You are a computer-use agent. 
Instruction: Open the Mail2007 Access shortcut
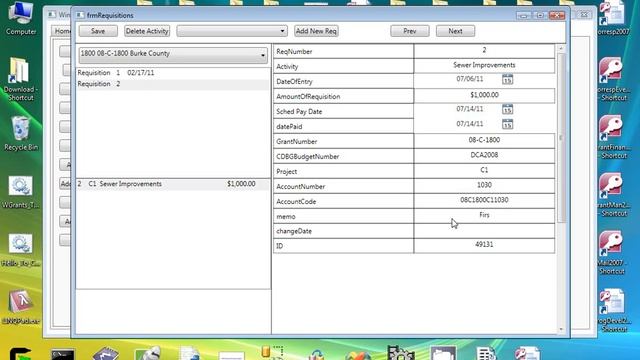(612, 253)
